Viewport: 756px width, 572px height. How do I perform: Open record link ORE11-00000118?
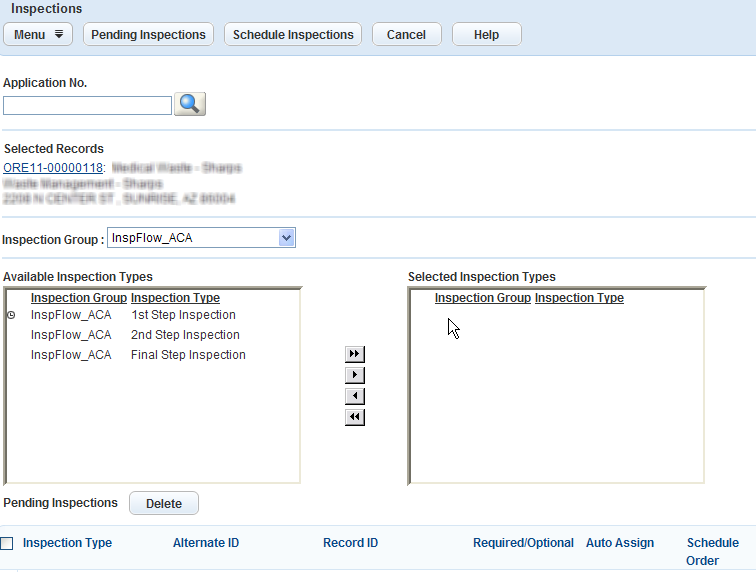pos(53,168)
